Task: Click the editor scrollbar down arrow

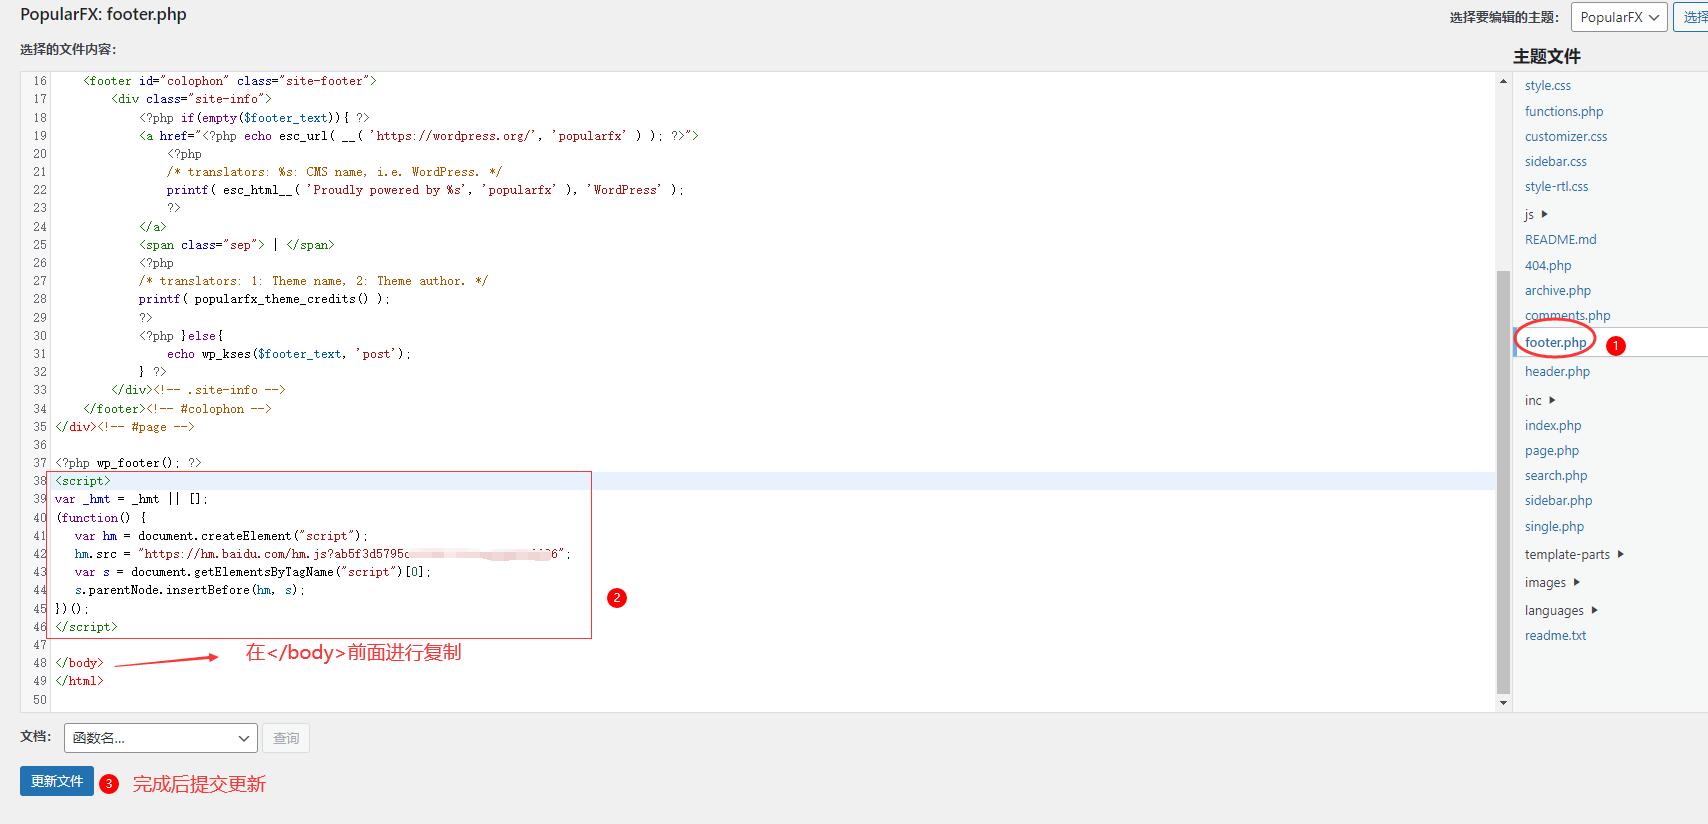Action: pos(1503,703)
